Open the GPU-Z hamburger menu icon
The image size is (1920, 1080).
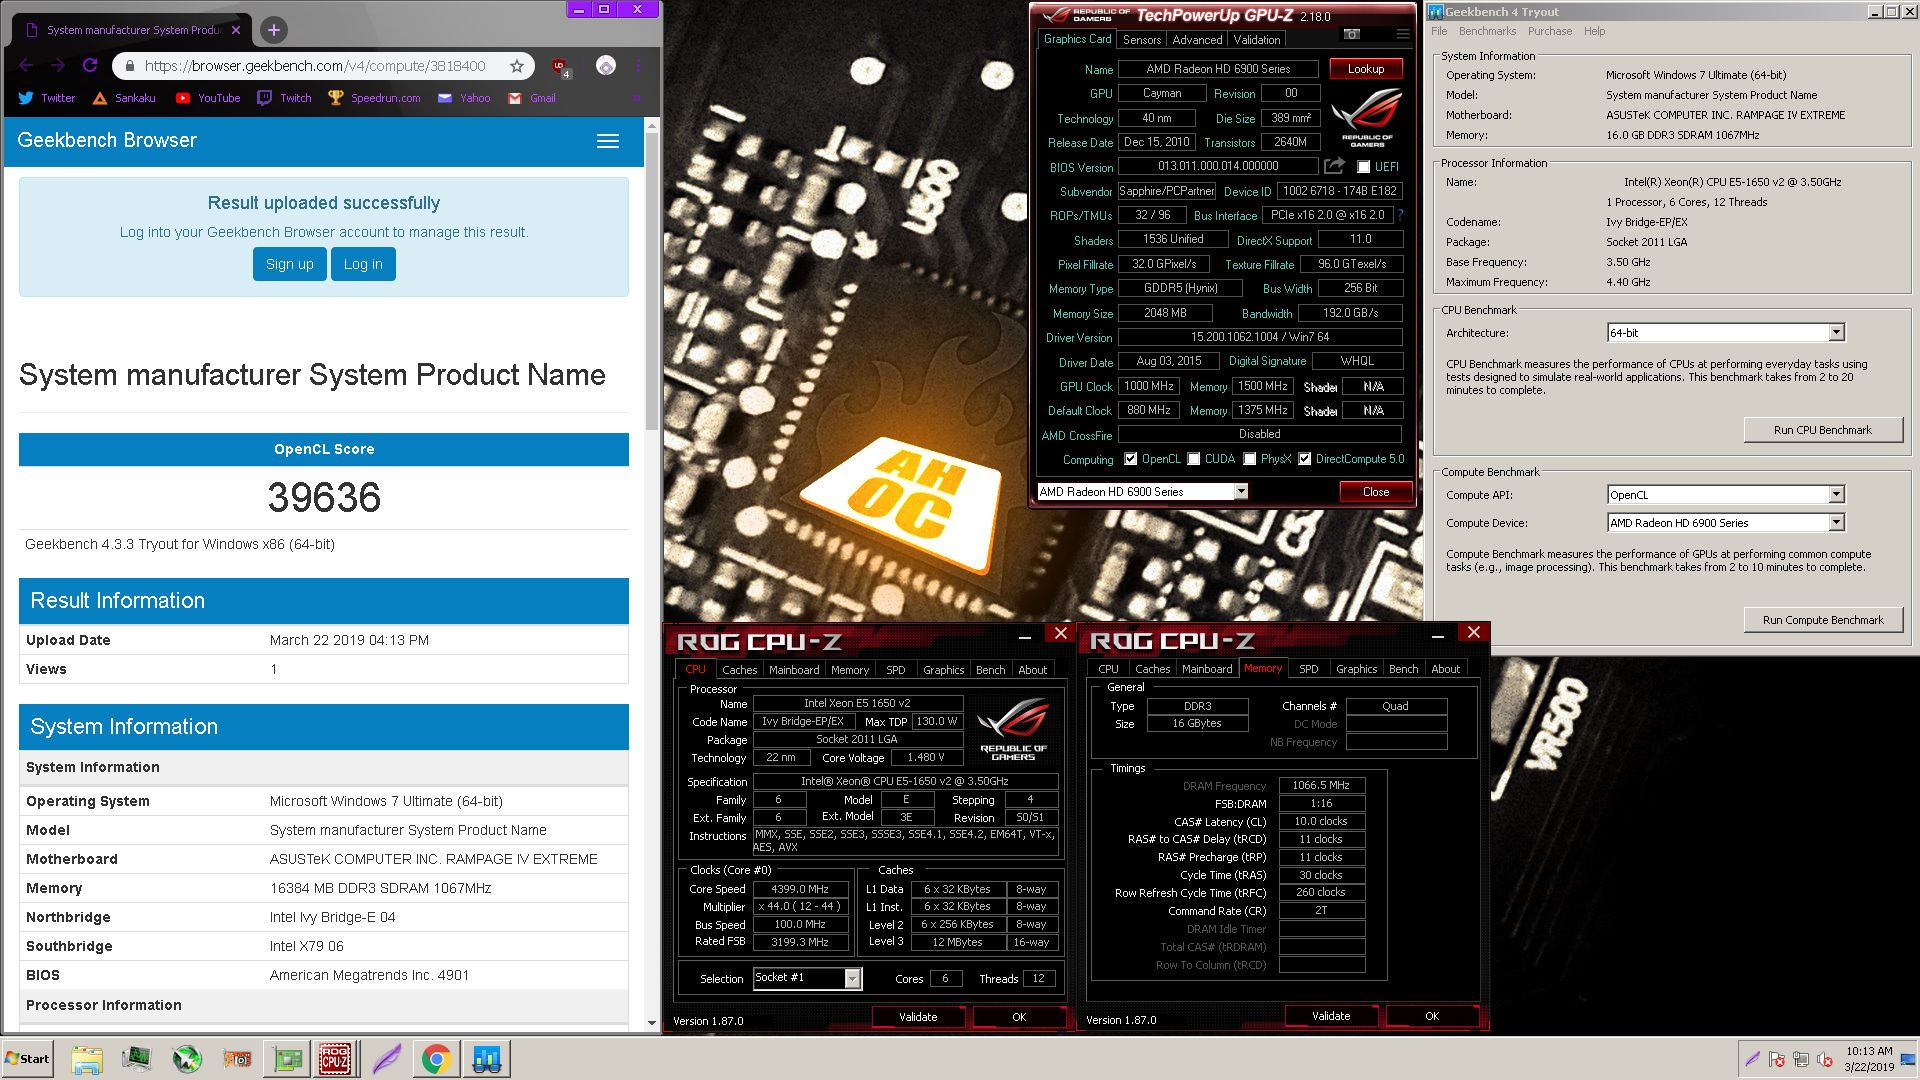pyautogui.click(x=1403, y=34)
